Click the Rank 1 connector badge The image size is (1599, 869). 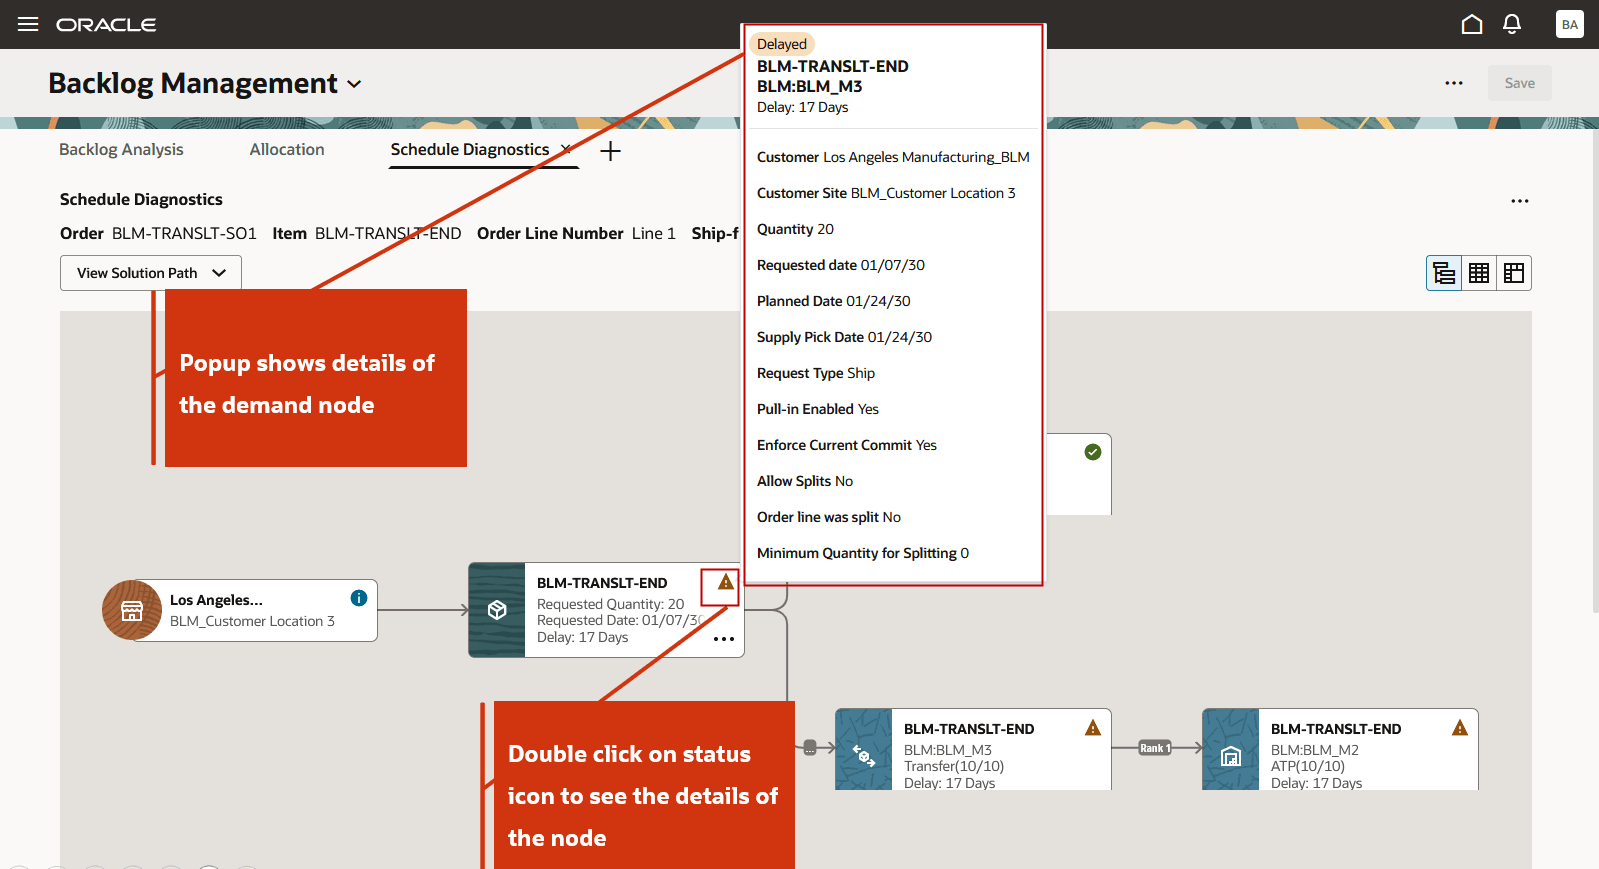pyautogui.click(x=1155, y=748)
